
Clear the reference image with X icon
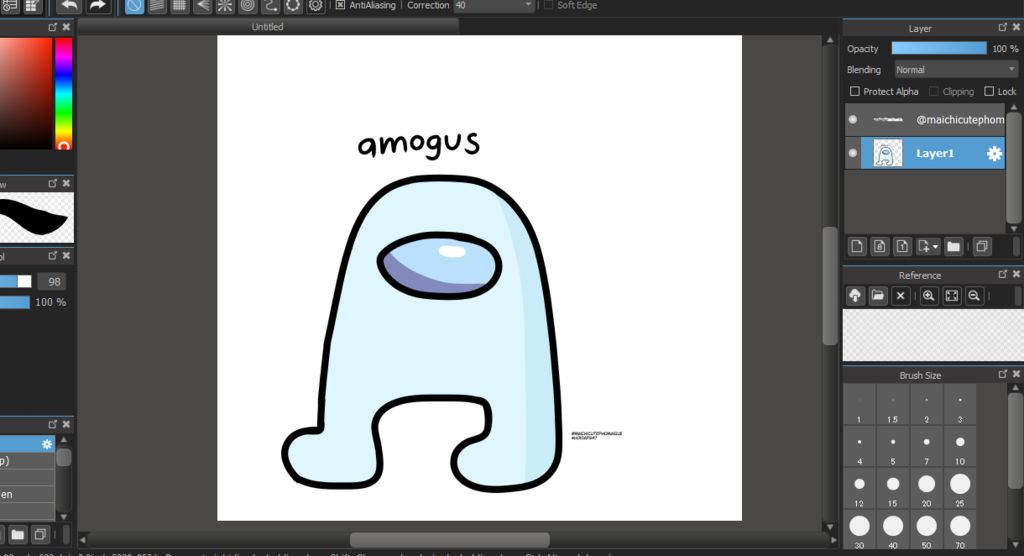tap(901, 296)
